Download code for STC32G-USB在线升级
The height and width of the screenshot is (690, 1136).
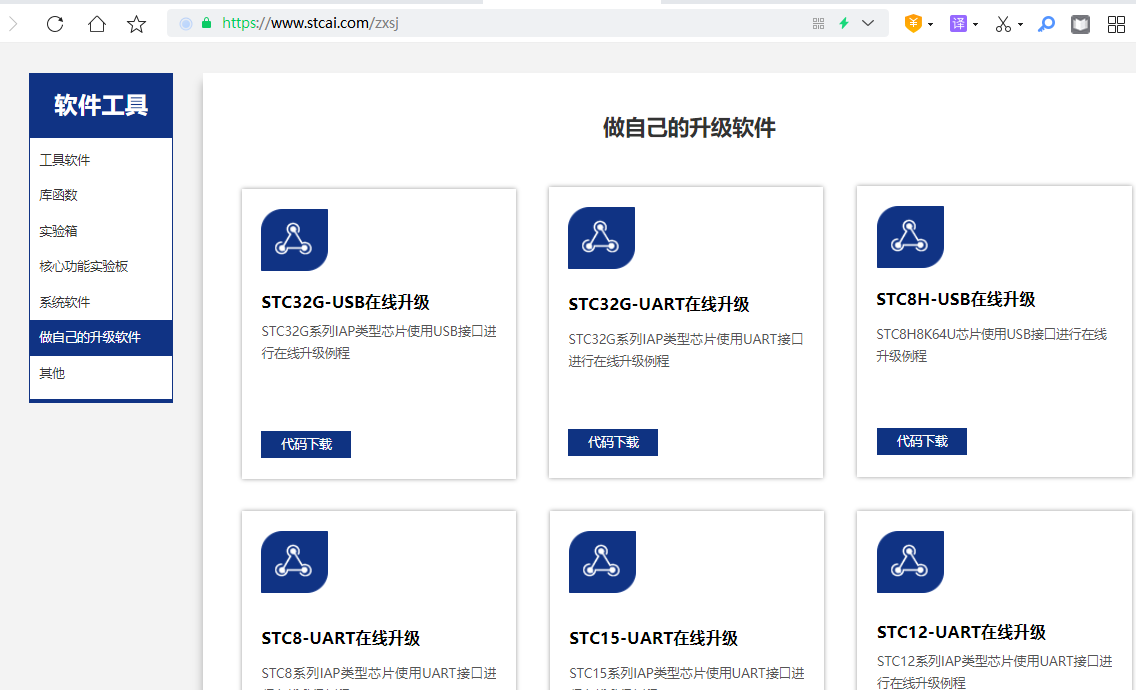pos(306,444)
